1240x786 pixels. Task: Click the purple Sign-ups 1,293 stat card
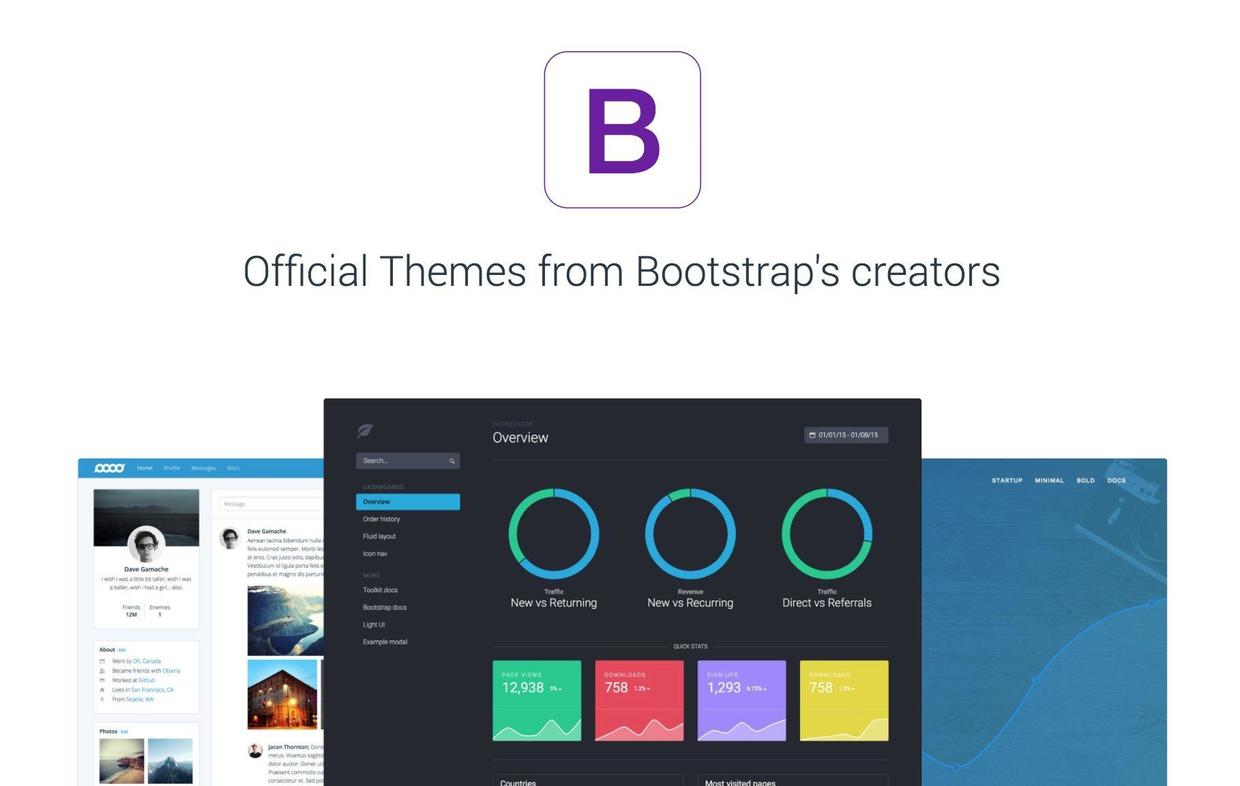click(x=742, y=700)
